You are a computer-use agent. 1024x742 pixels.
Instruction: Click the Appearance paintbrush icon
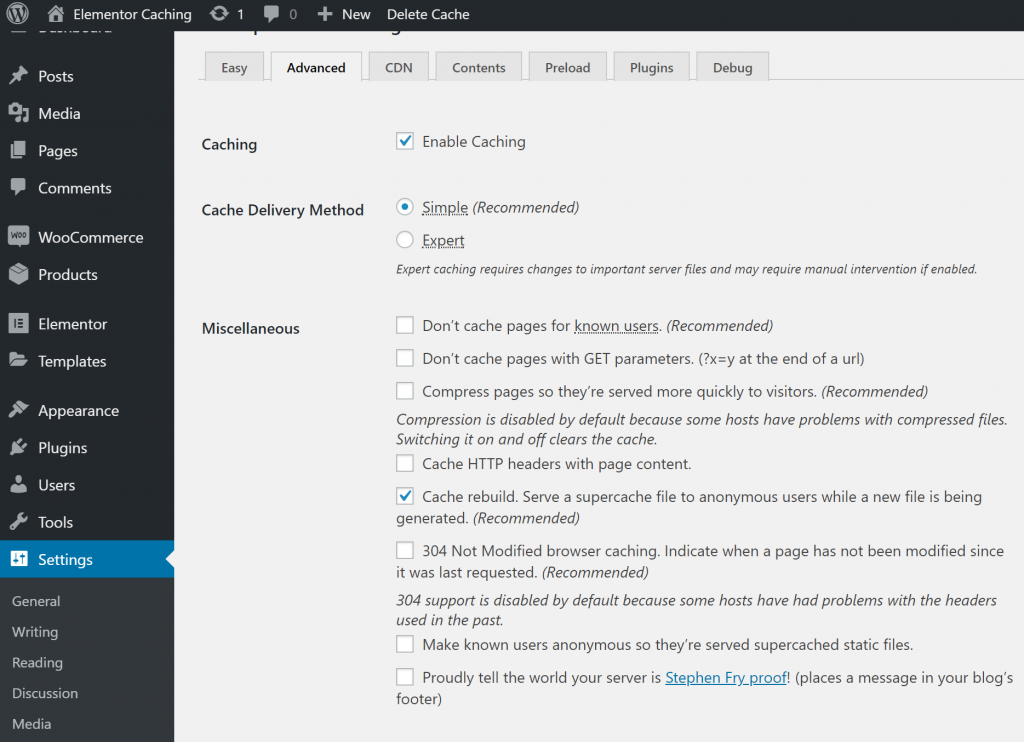pos(18,411)
